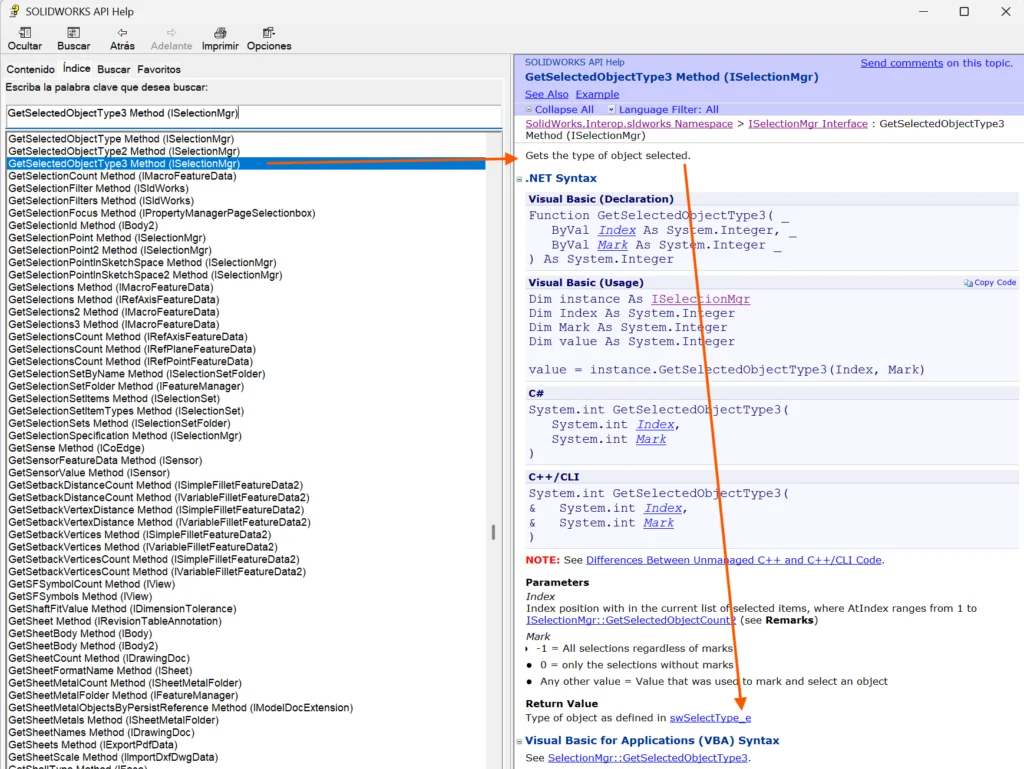Click the index list scrollbar thumb
The width and height of the screenshot is (1024, 769).
[x=494, y=532]
